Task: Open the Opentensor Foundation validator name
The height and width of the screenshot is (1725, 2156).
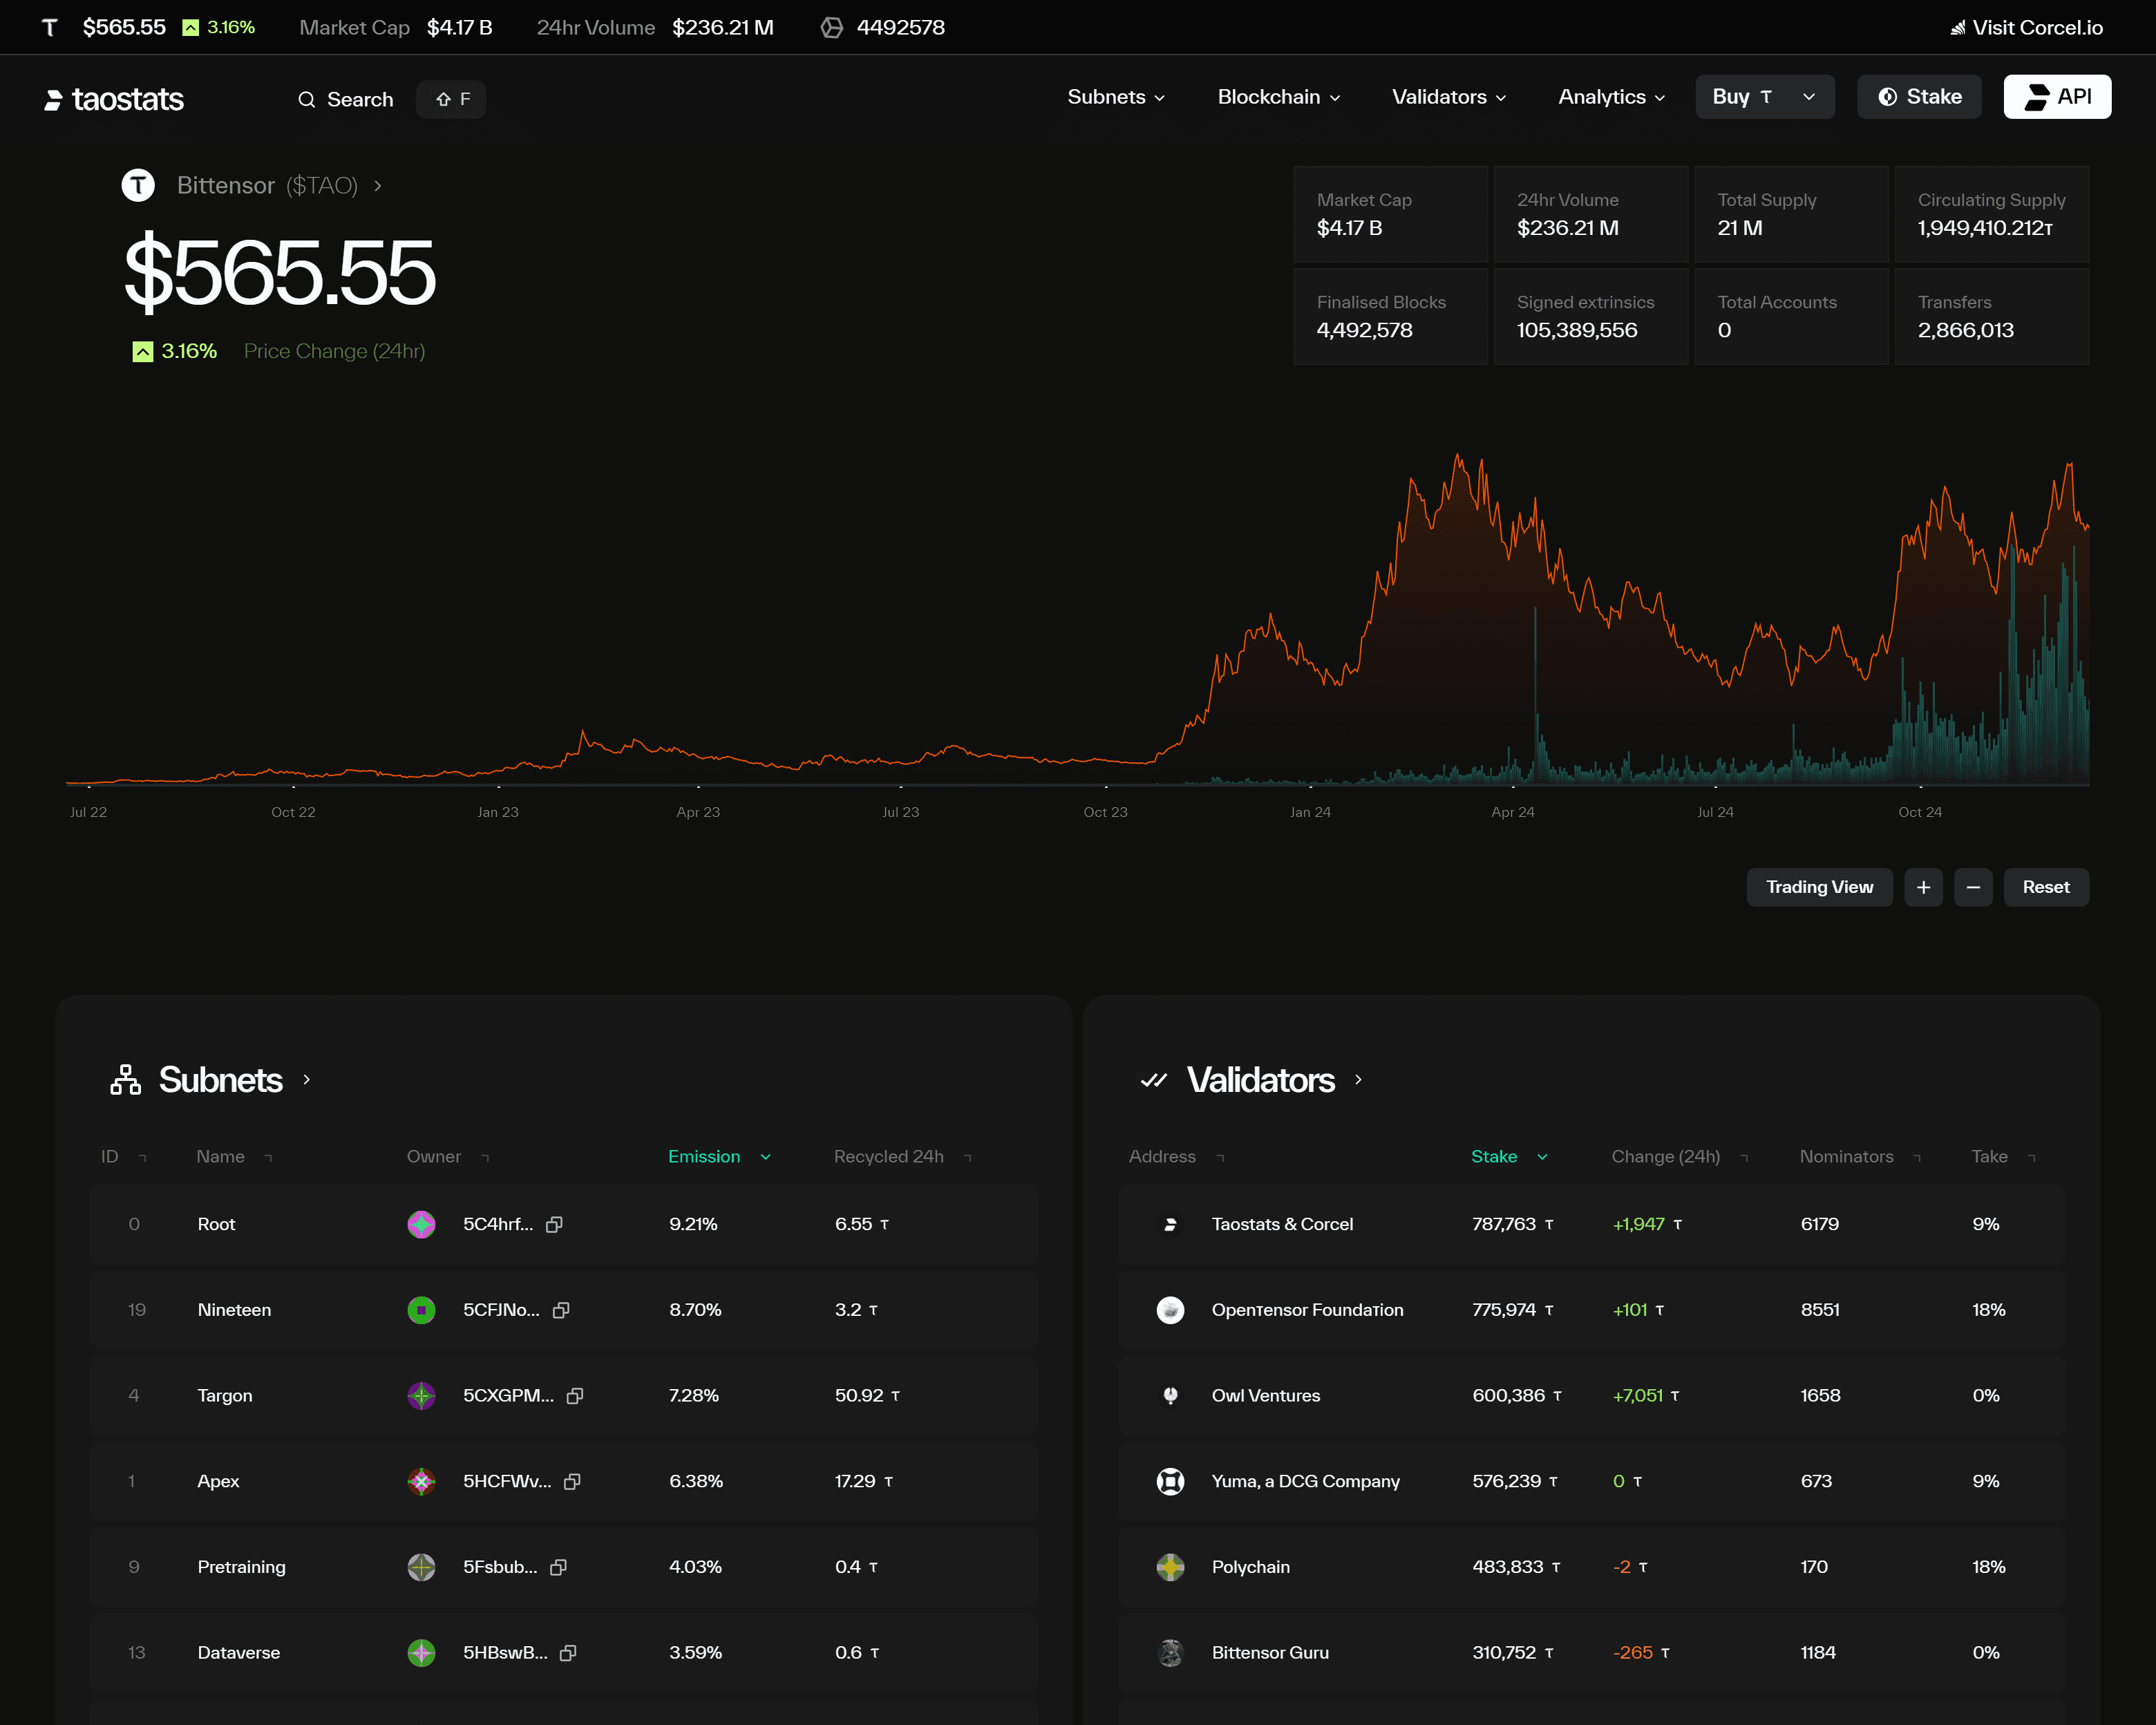Action: (1307, 1310)
